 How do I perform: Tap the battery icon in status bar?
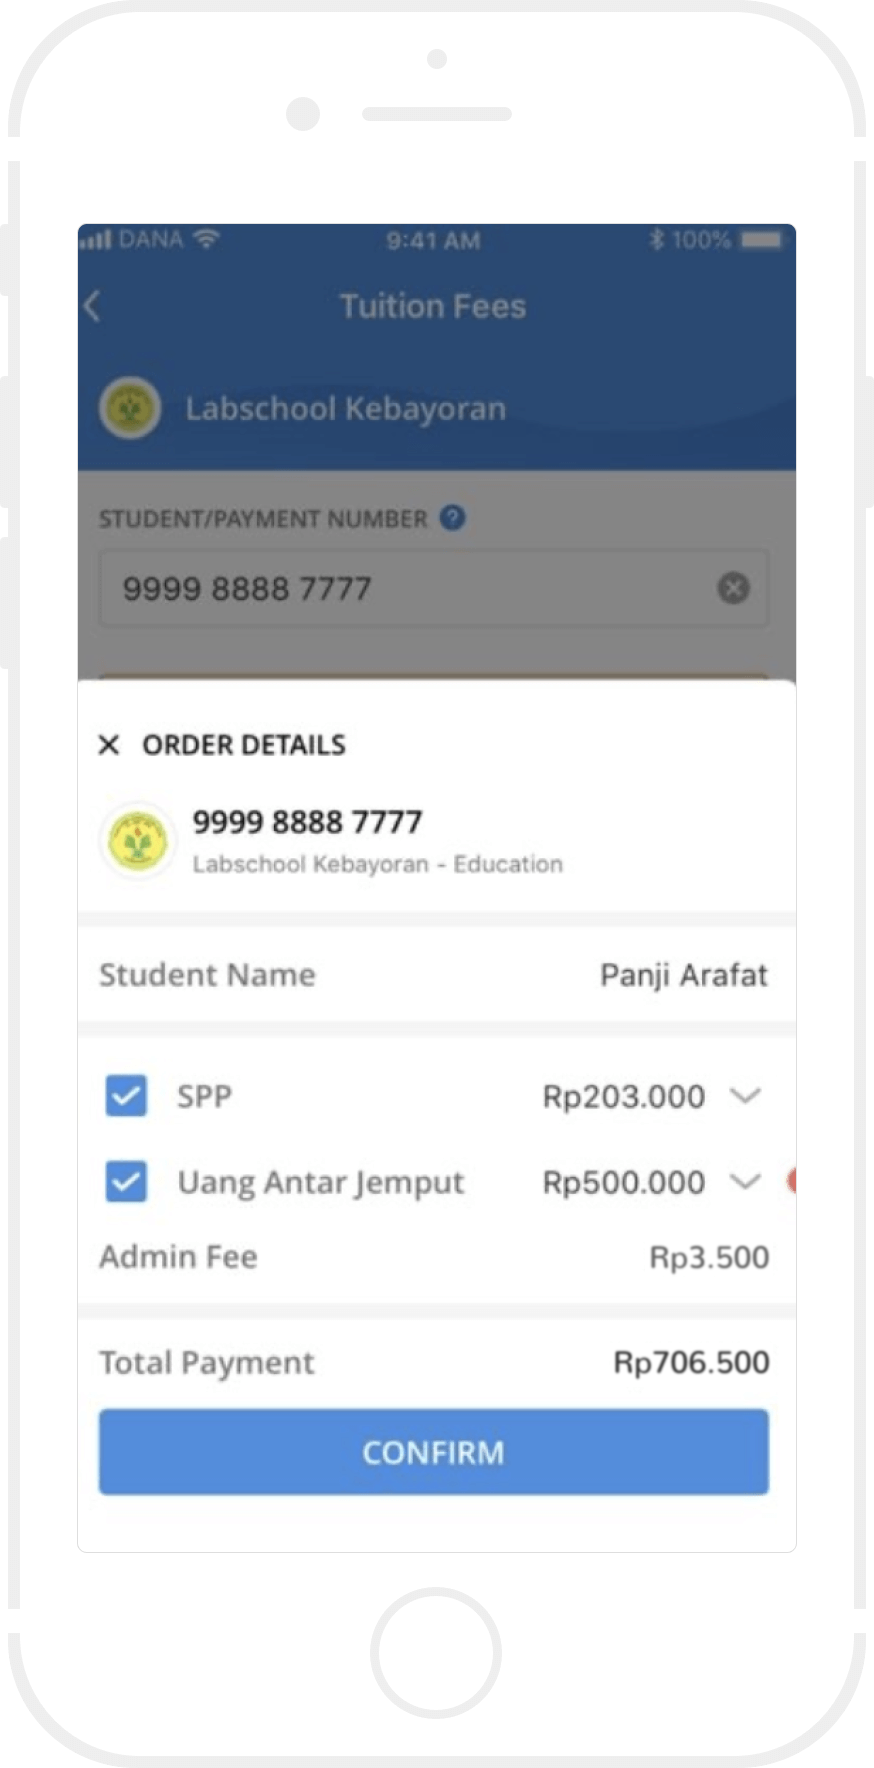pyautogui.click(x=762, y=240)
